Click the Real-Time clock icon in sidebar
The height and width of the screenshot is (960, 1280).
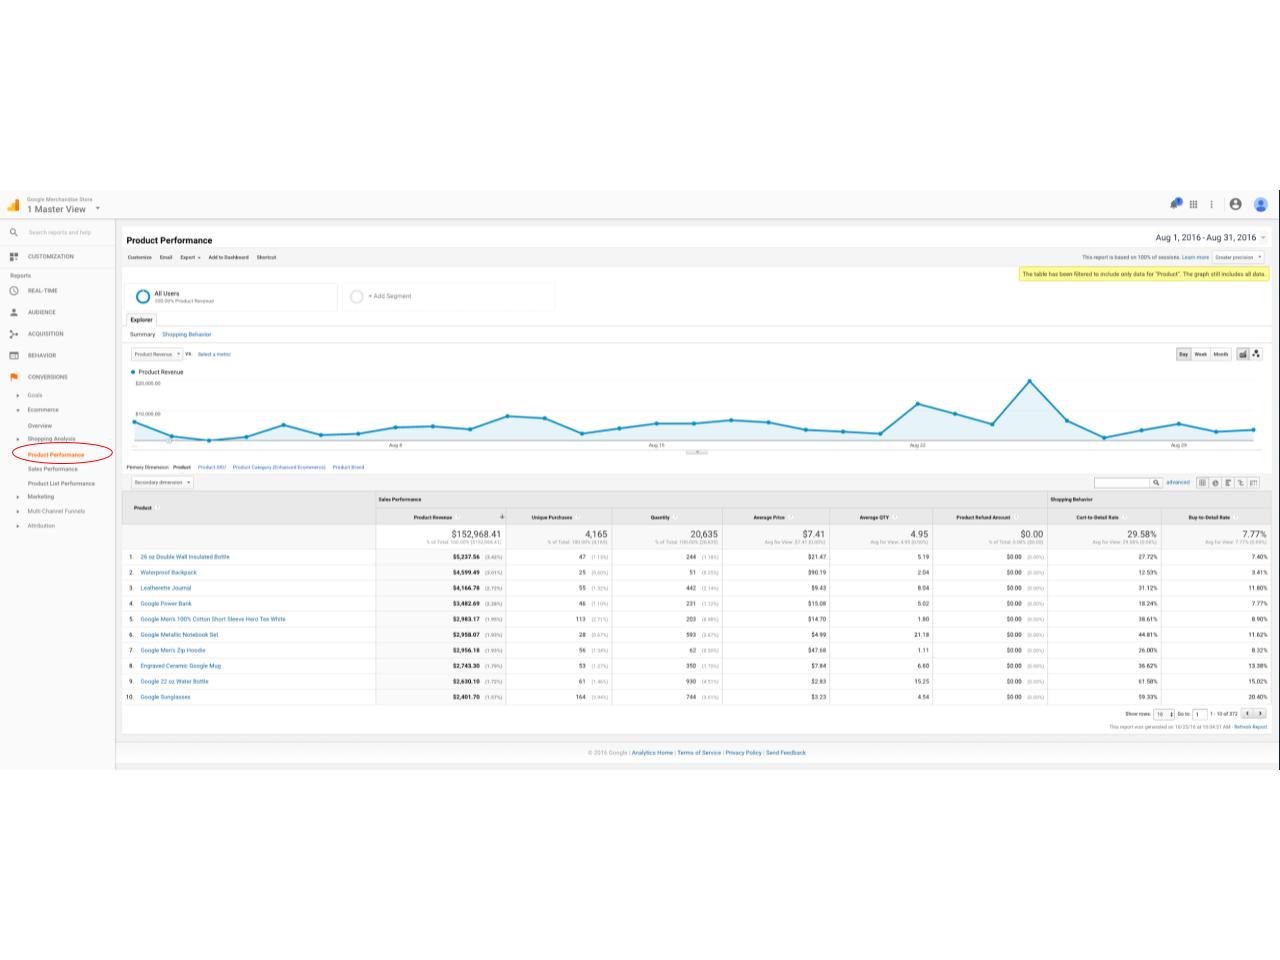point(14,291)
